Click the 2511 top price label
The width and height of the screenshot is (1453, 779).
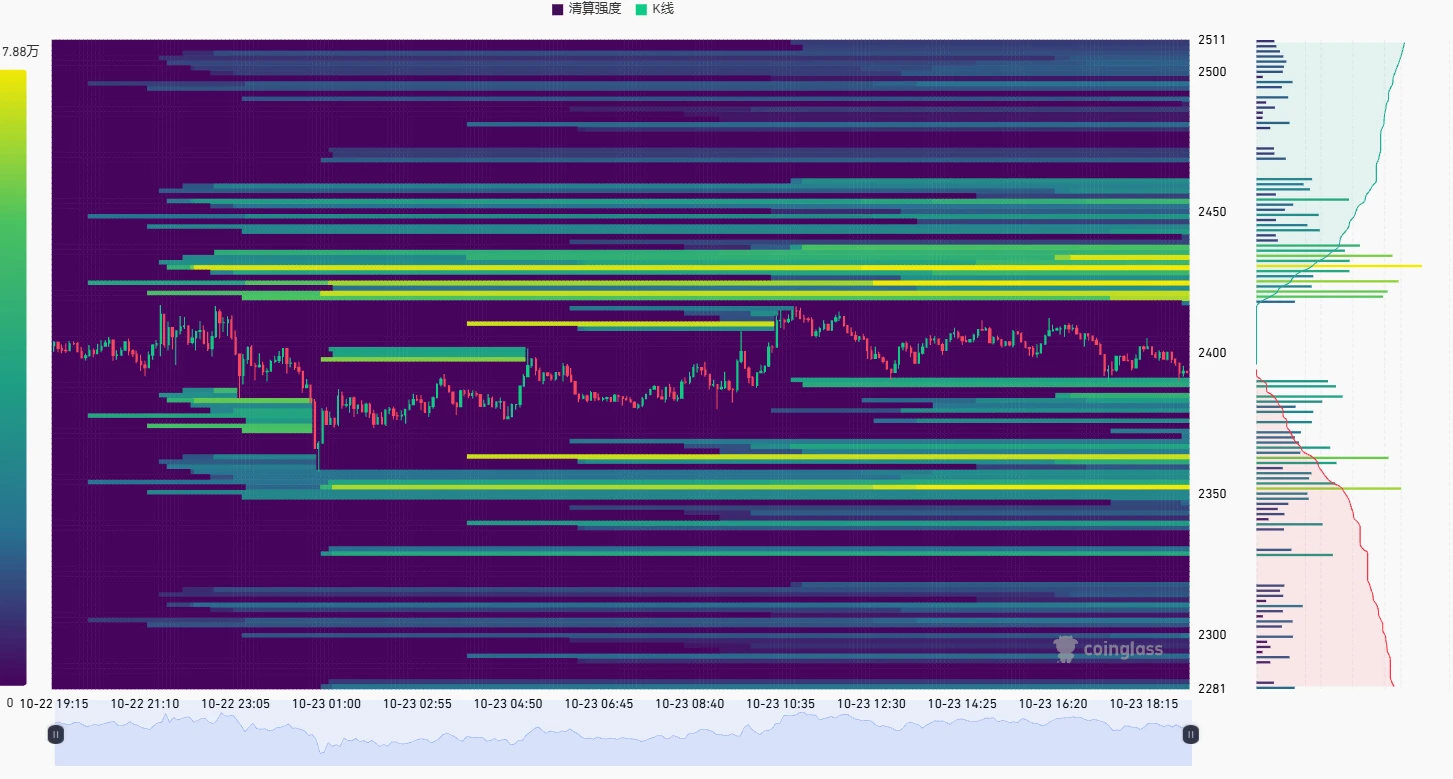pos(1212,40)
